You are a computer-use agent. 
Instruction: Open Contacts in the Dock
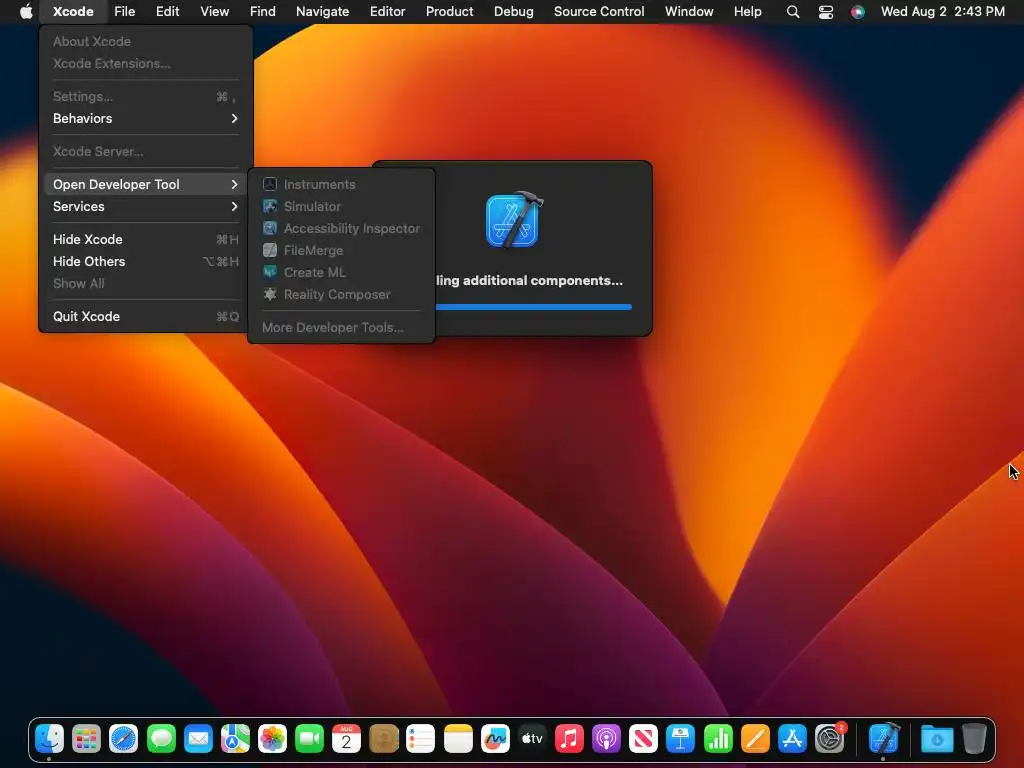point(384,739)
